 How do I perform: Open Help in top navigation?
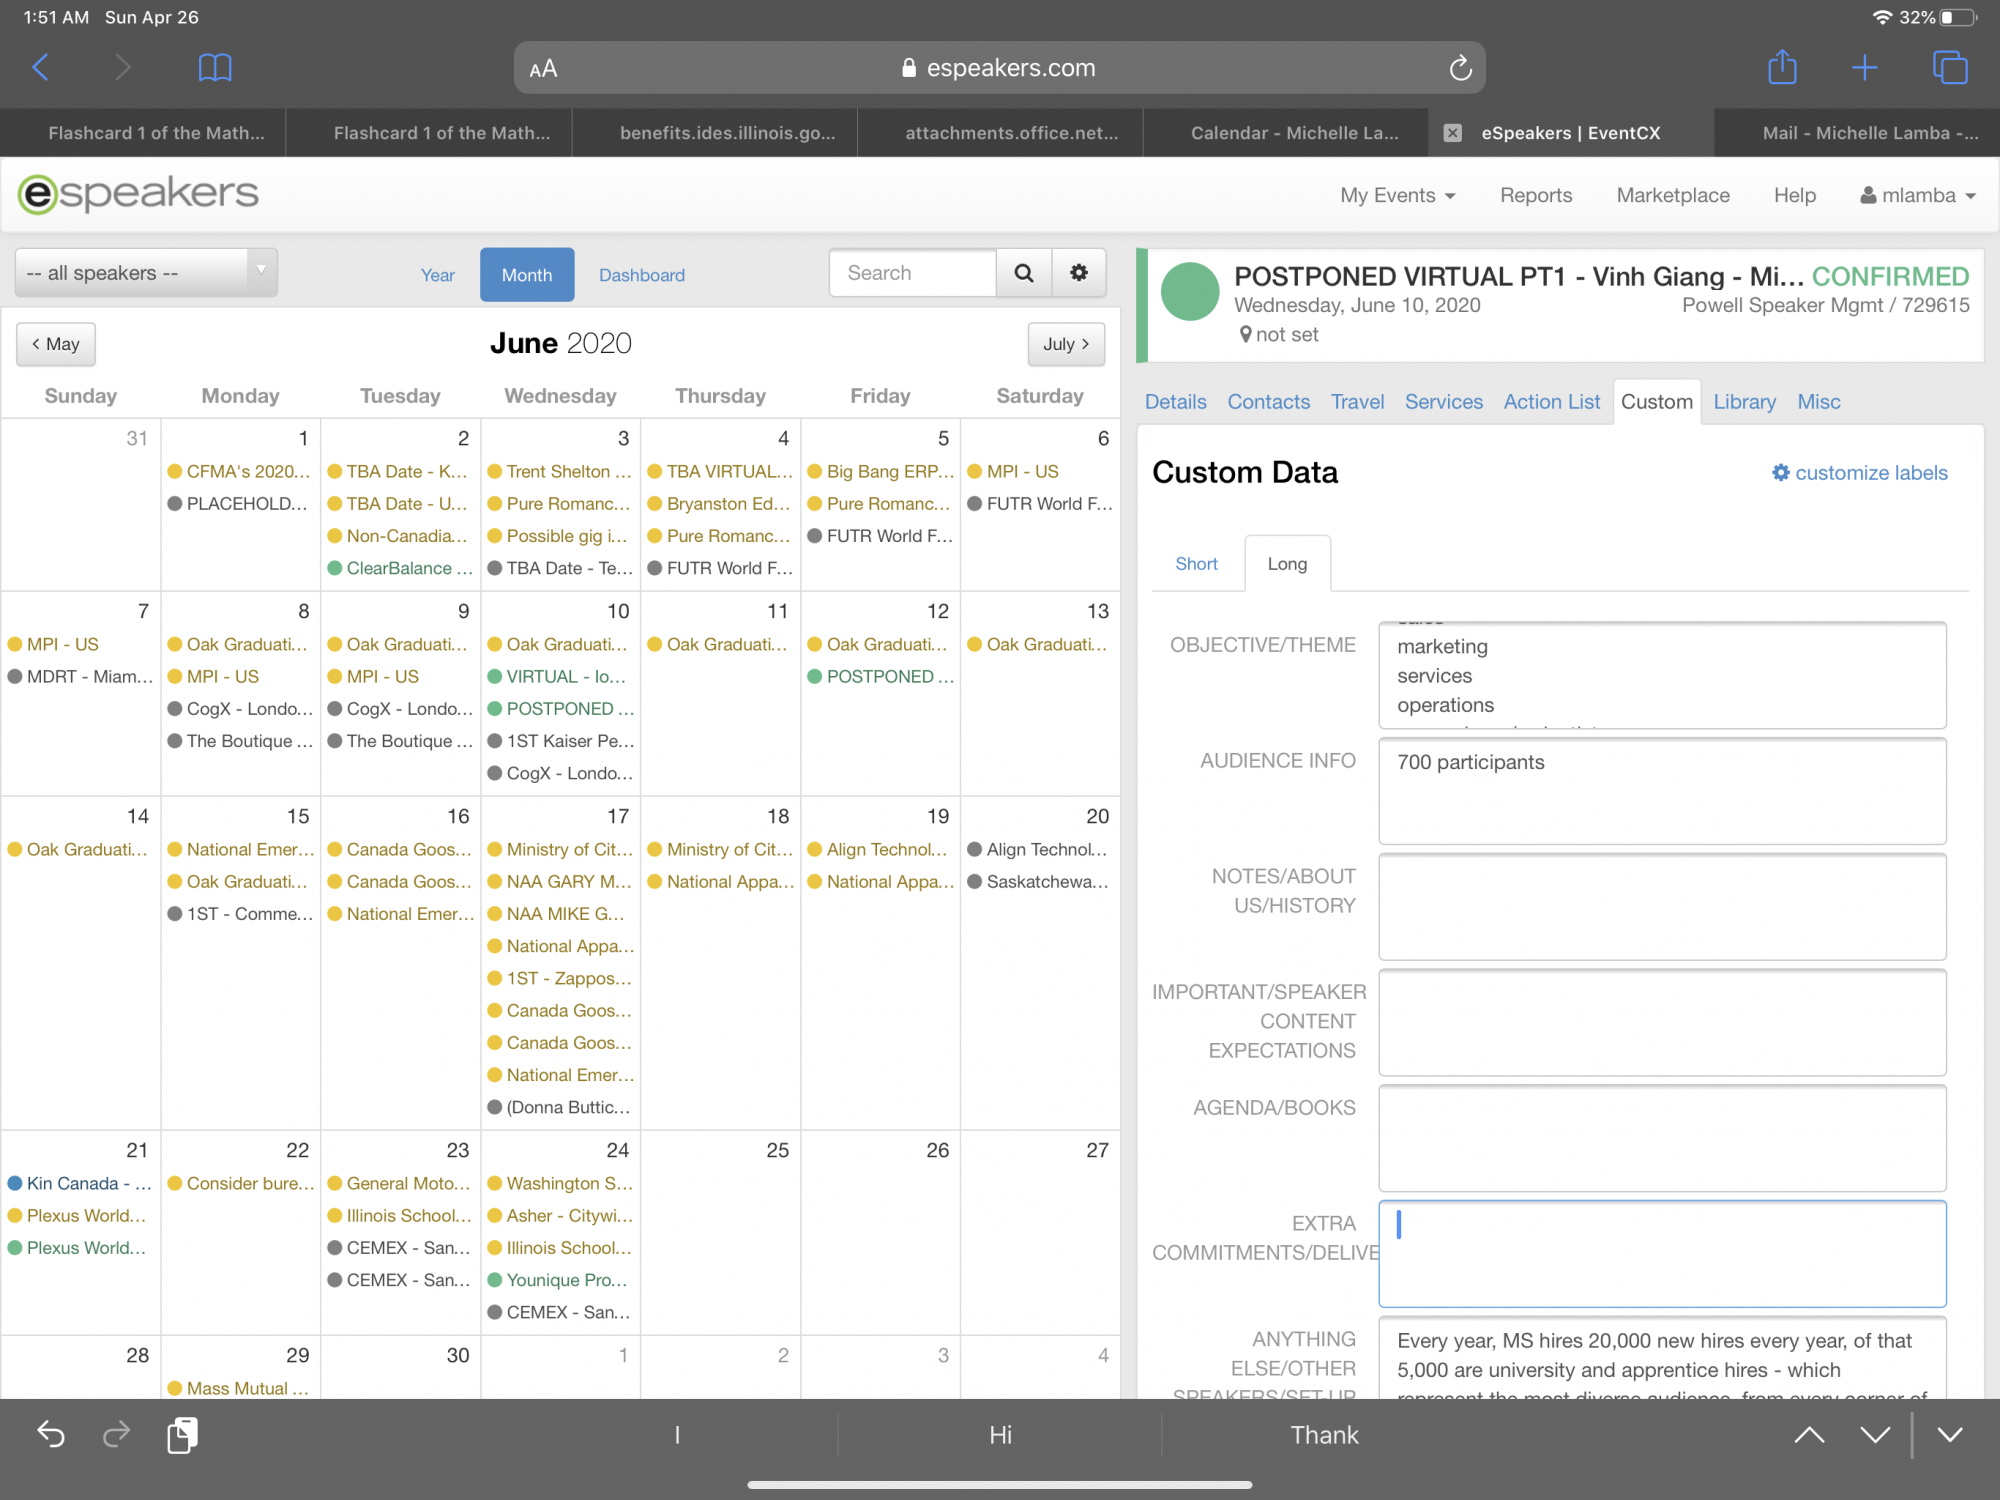tap(1795, 196)
